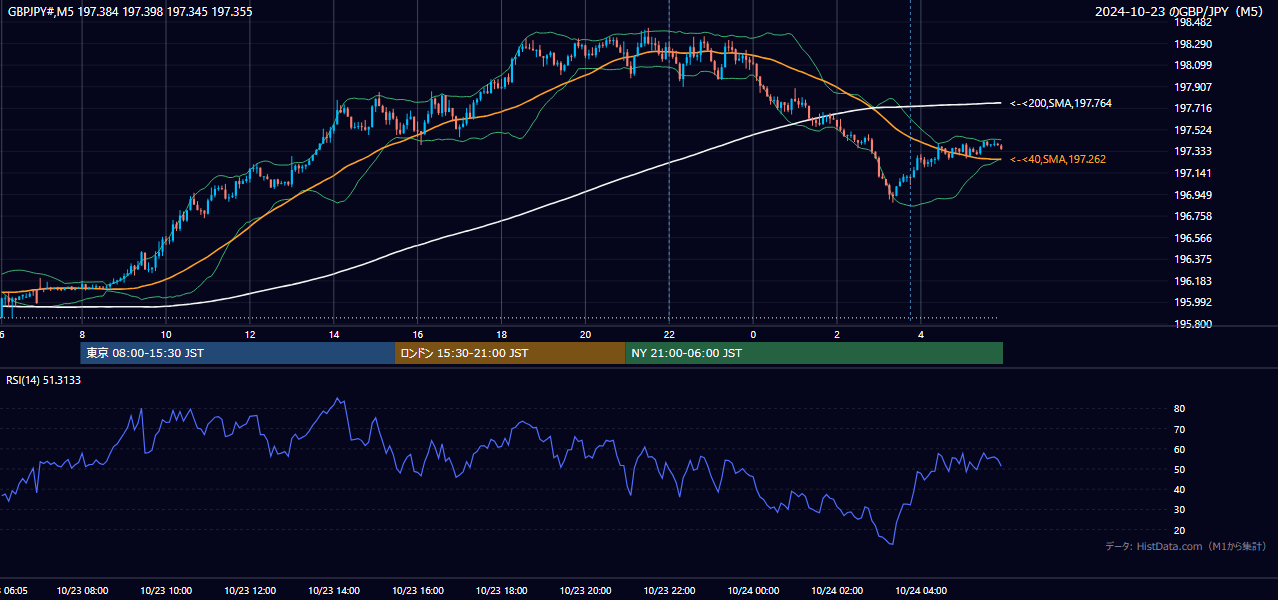Screen dimensions: 1278x600
Task: Click price axis value 196.183
Action: [x=1192, y=281]
